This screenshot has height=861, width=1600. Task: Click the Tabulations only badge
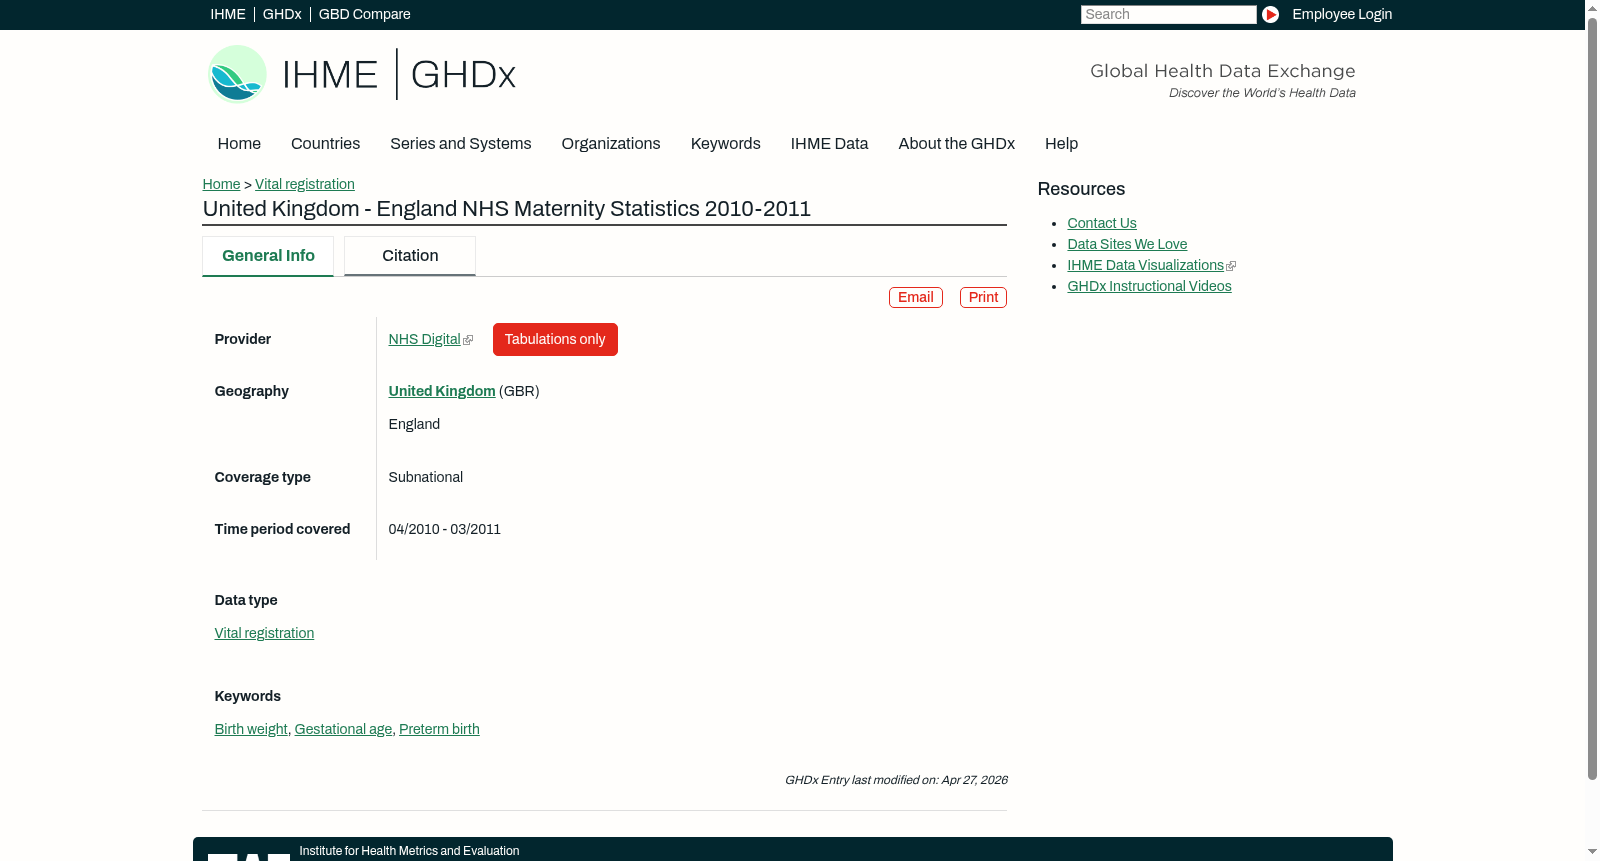(x=555, y=339)
